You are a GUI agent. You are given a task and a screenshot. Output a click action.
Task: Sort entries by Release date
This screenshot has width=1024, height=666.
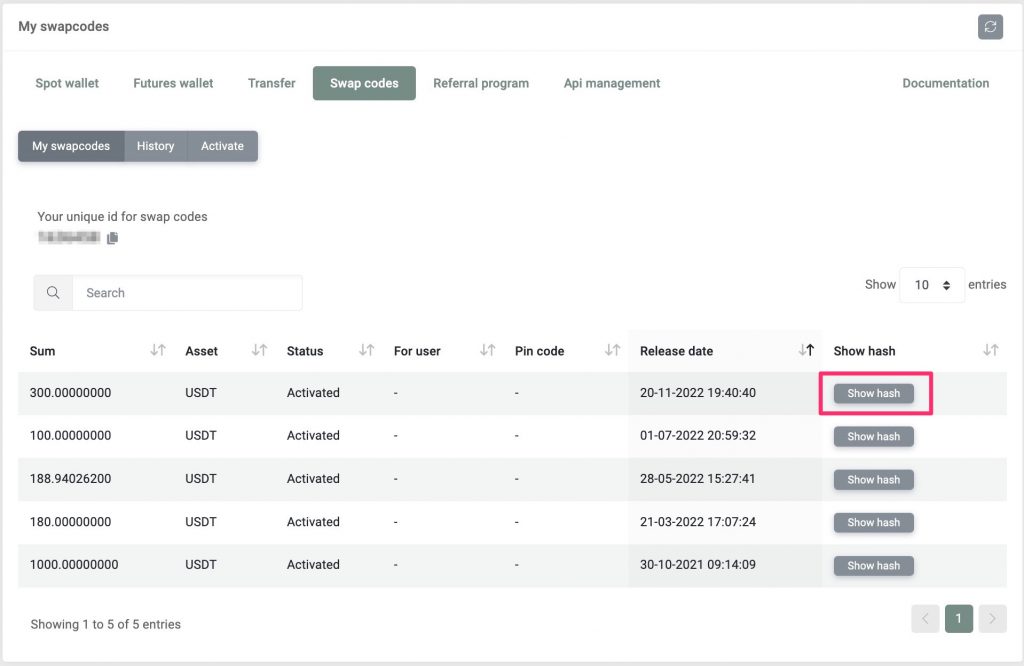pyautogui.click(x=806, y=350)
